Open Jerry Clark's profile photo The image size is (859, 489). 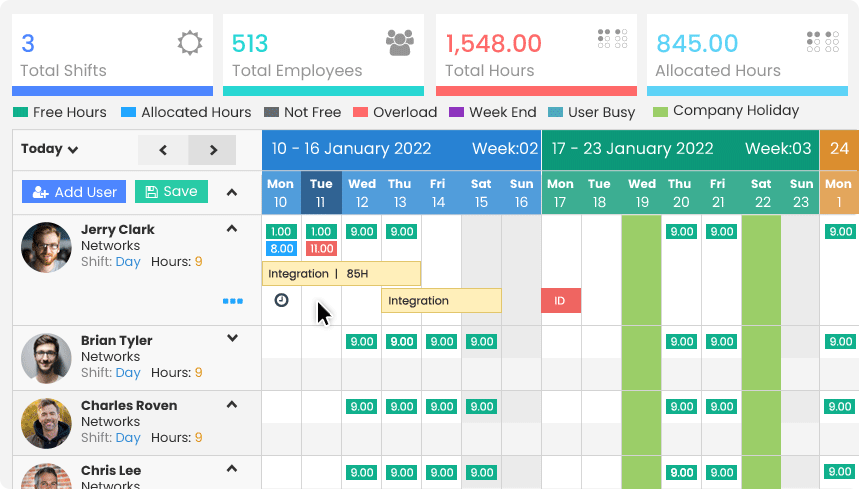coord(46,247)
